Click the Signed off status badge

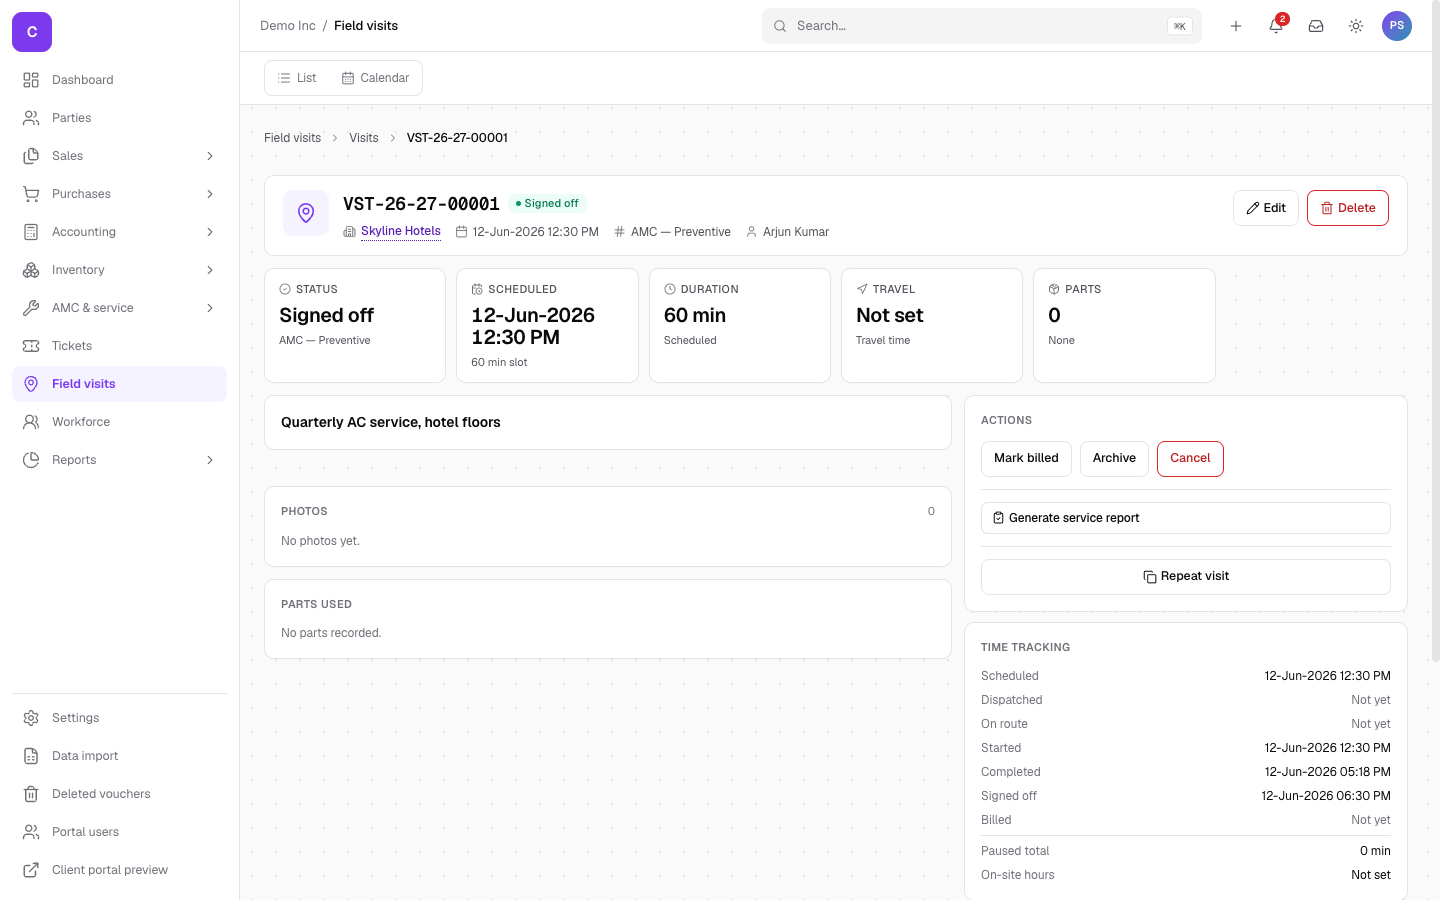tap(547, 203)
